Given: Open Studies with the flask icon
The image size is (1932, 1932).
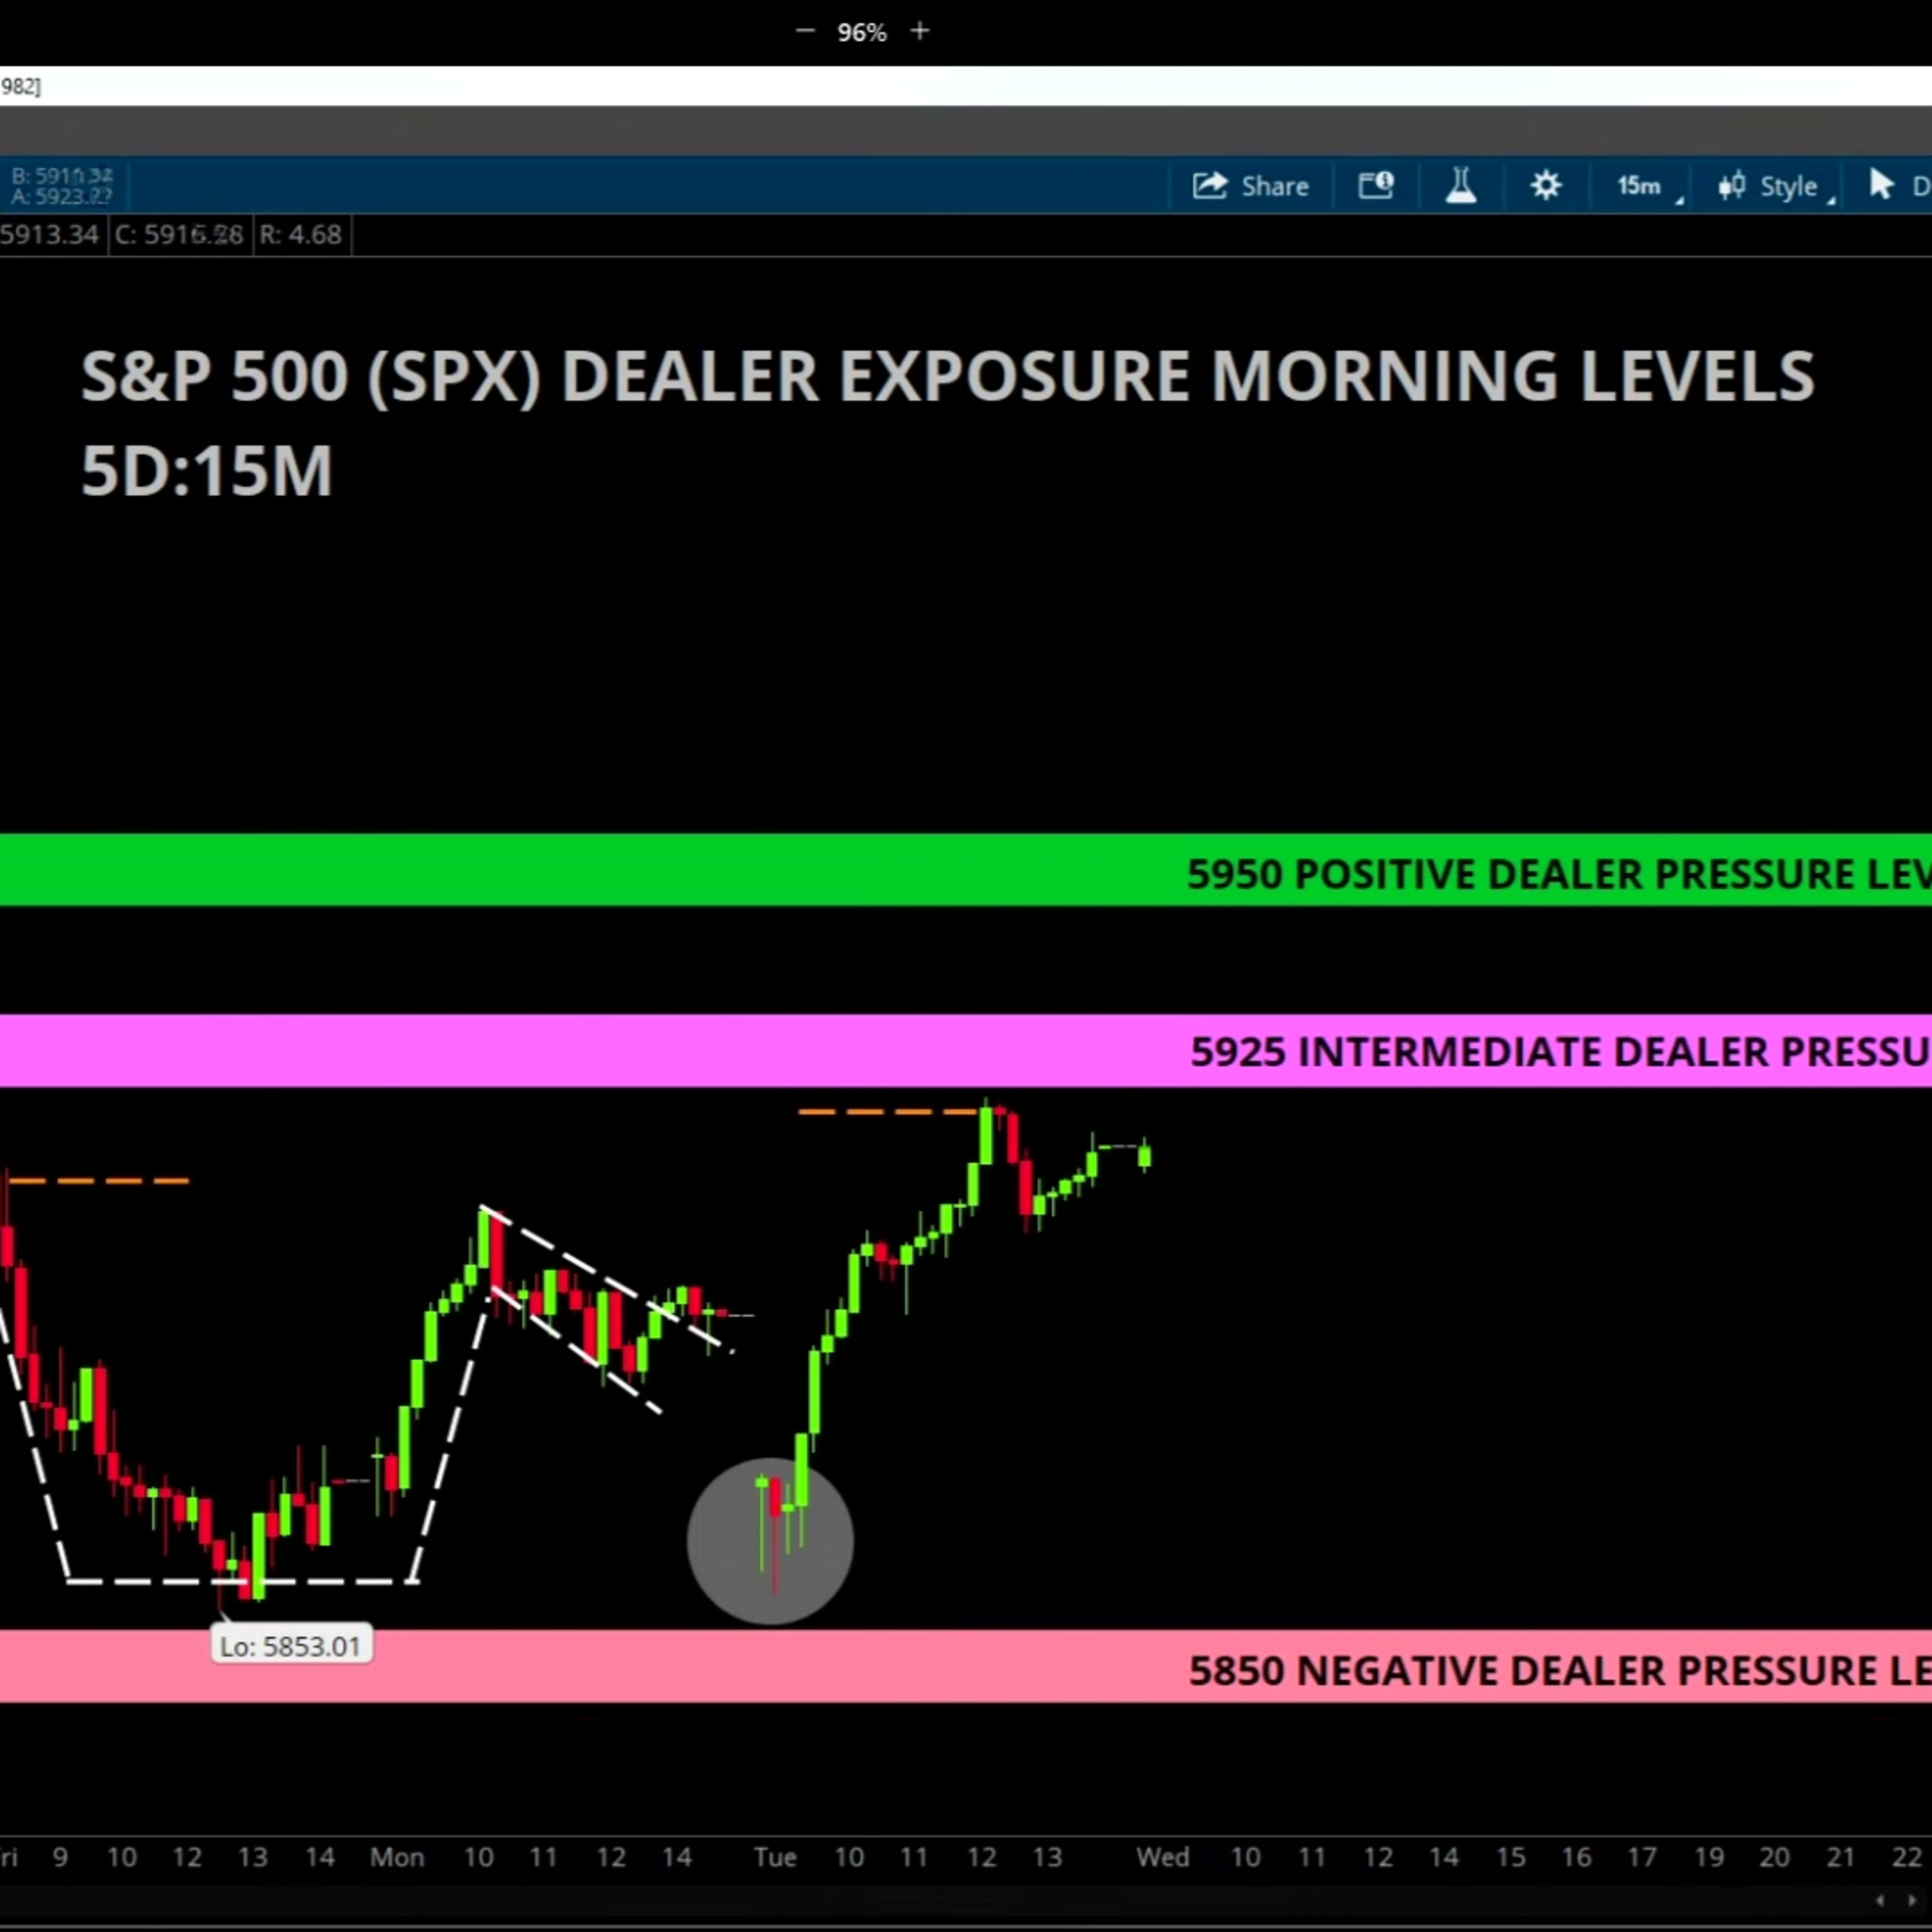Looking at the screenshot, I should [1461, 185].
